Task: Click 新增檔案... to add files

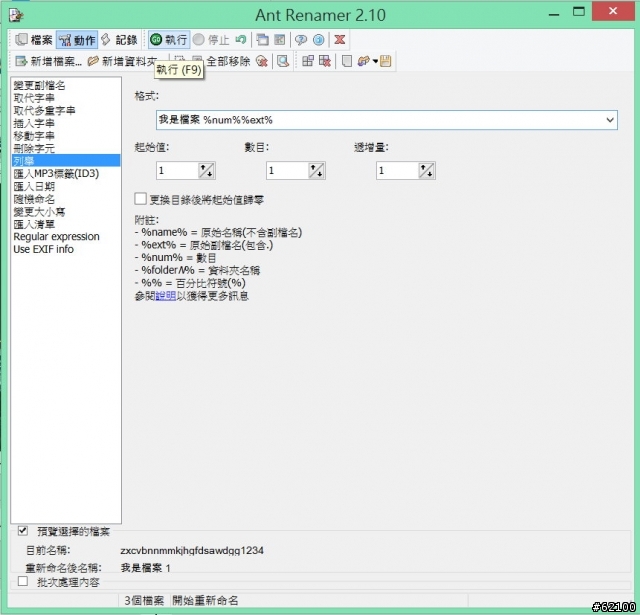Action: pos(48,61)
